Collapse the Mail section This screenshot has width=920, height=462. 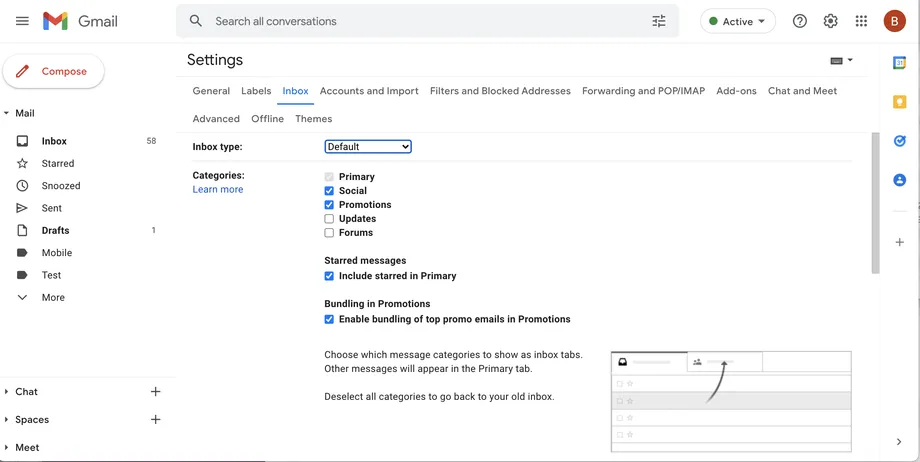point(6,113)
